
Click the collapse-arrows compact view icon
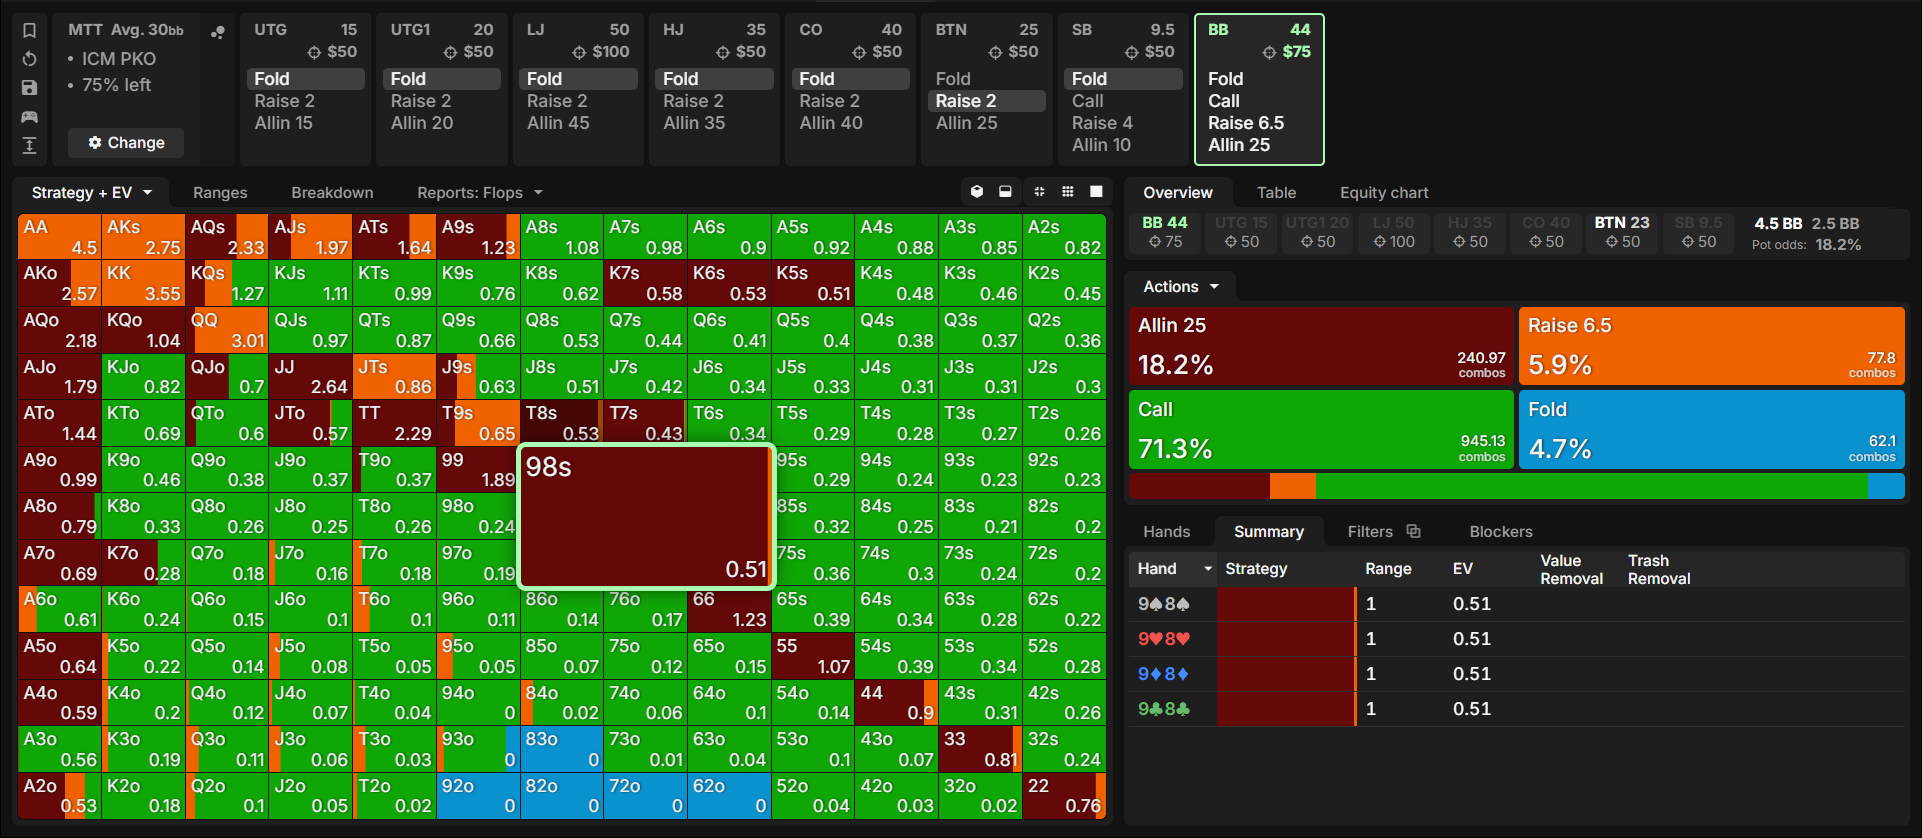click(1039, 192)
